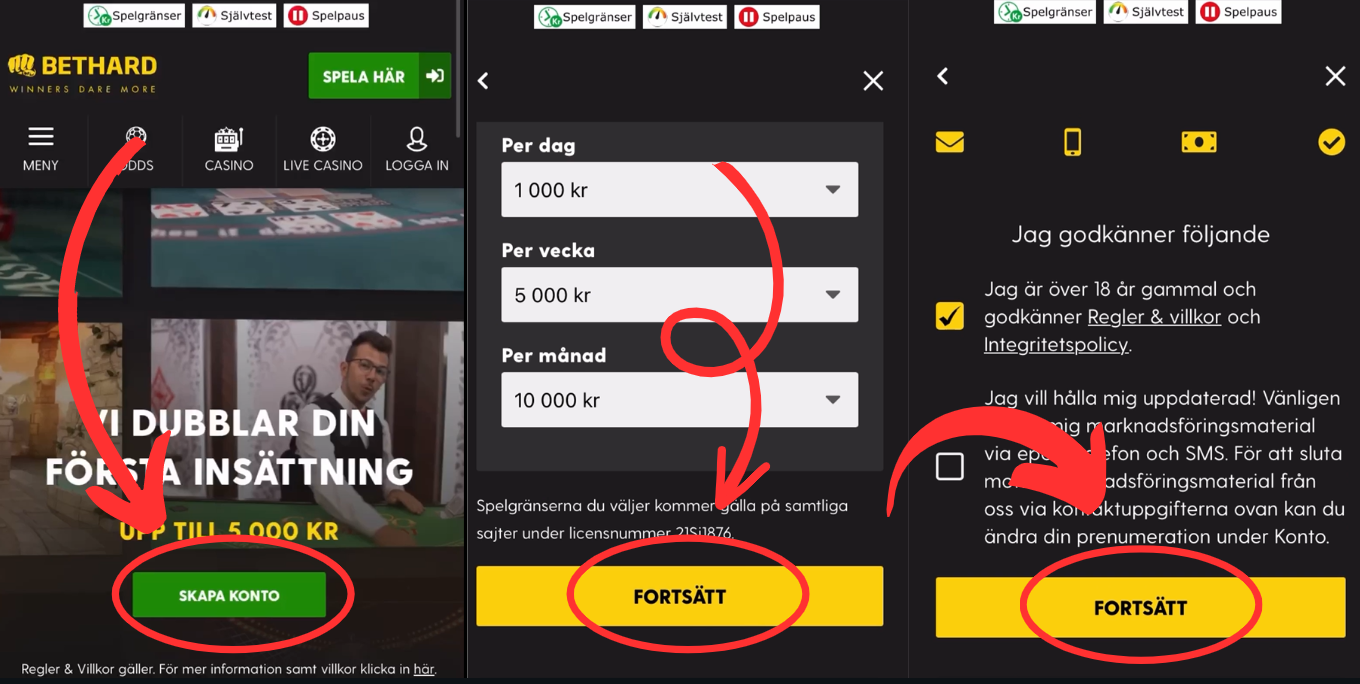Click the green Spela Här button
This screenshot has width=1360, height=684.
pyautogui.click(x=380, y=76)
